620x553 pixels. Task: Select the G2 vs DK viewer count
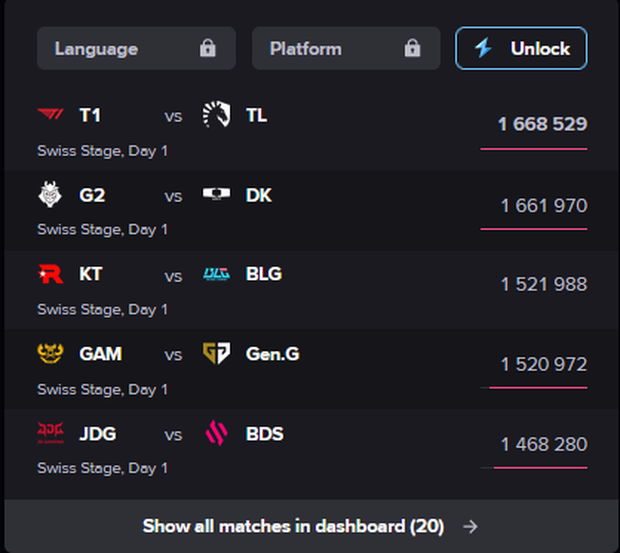[x=543, y=205]
